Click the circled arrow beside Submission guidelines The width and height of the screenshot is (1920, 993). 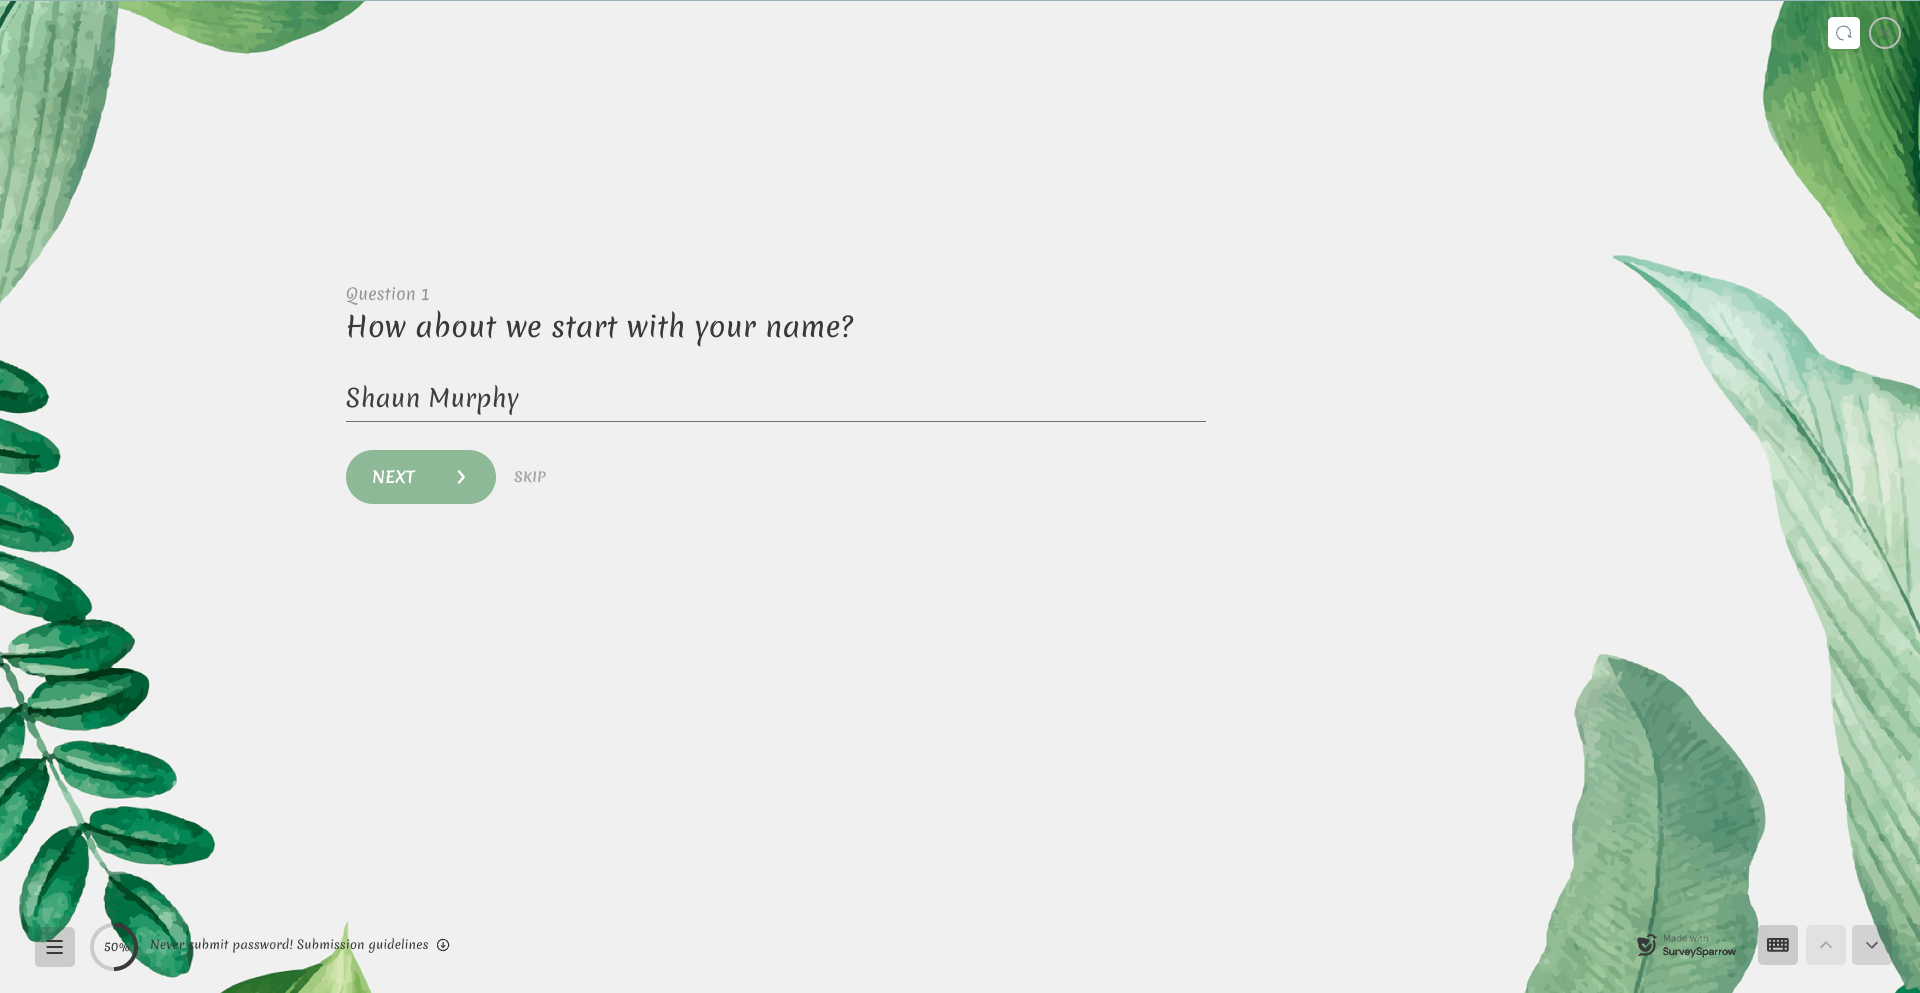[x=443, y=945]
